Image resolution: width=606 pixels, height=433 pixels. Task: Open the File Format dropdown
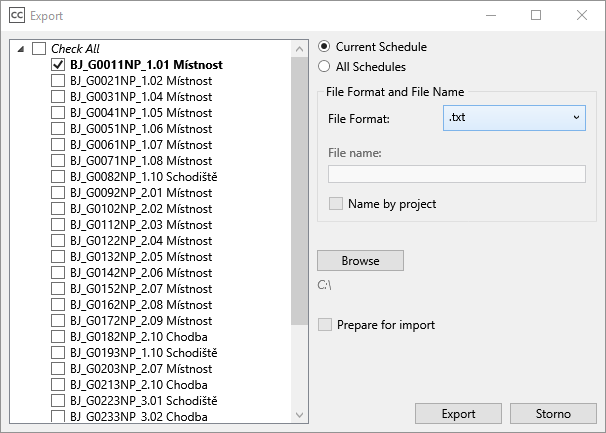(514, 118)
